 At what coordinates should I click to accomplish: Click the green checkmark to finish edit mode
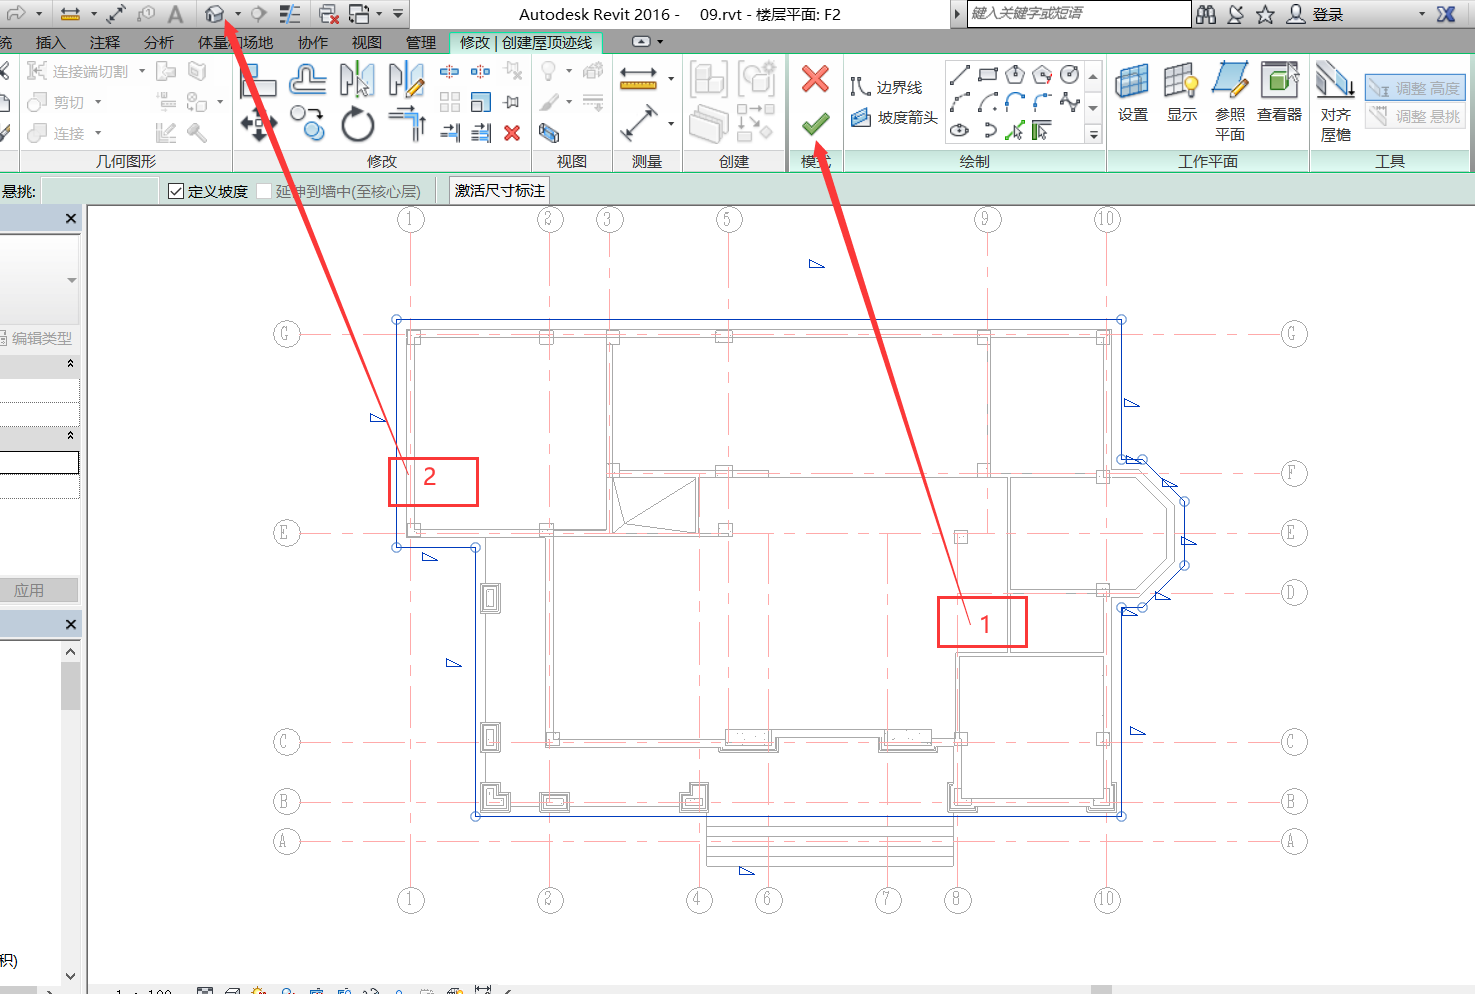(x=816, y=124)
